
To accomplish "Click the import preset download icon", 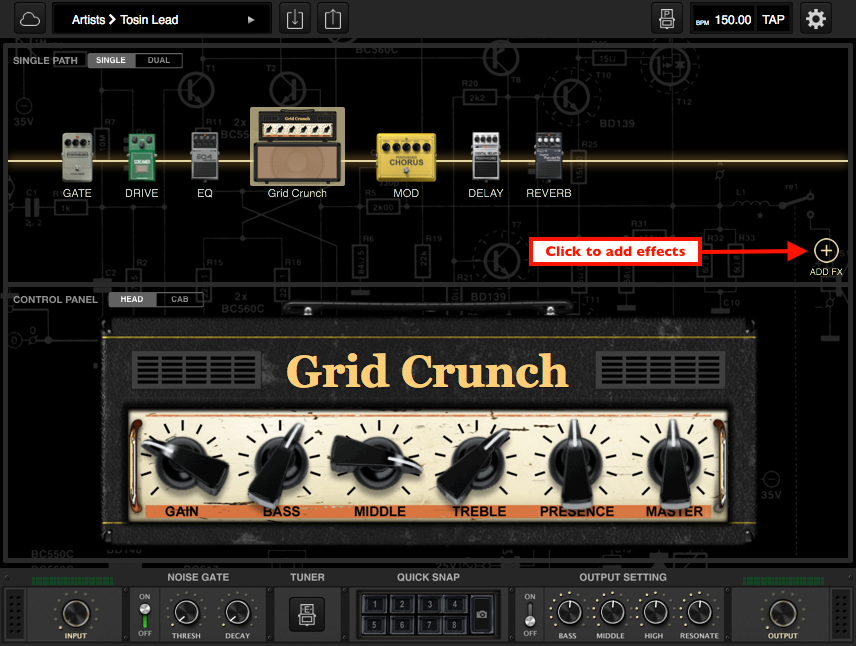I will (x=294, y=19).
